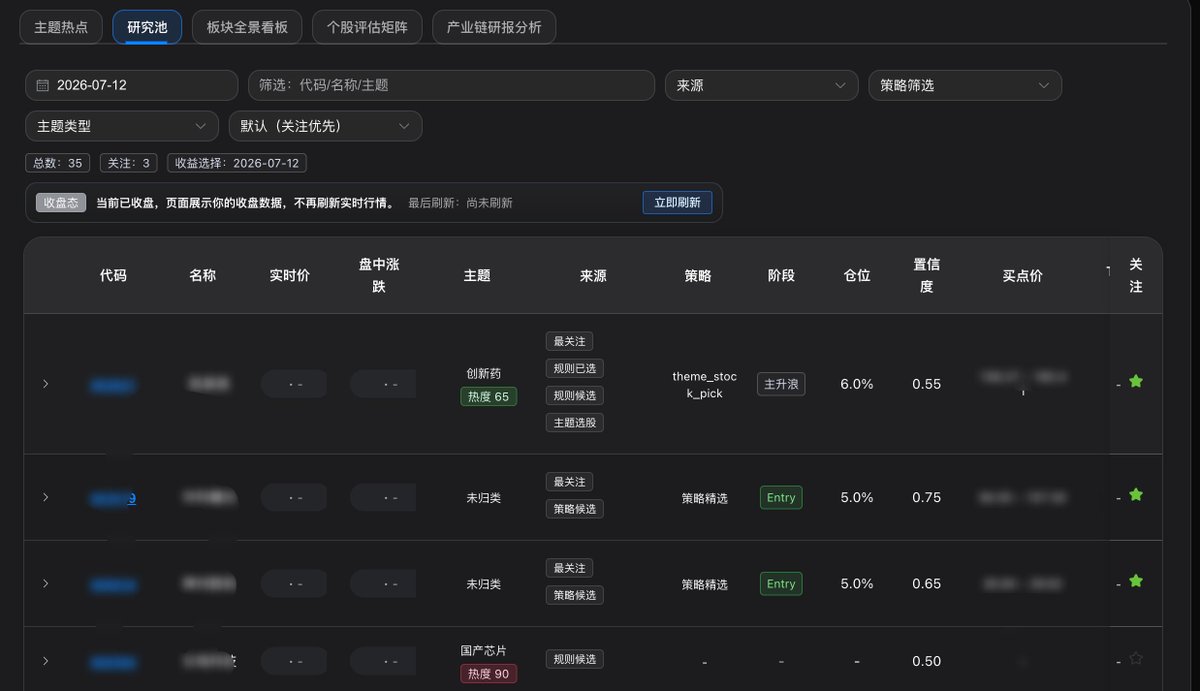
Task: Click 规则候选 tag in the 国产芯片 row
Action: (x=575, y=659)
